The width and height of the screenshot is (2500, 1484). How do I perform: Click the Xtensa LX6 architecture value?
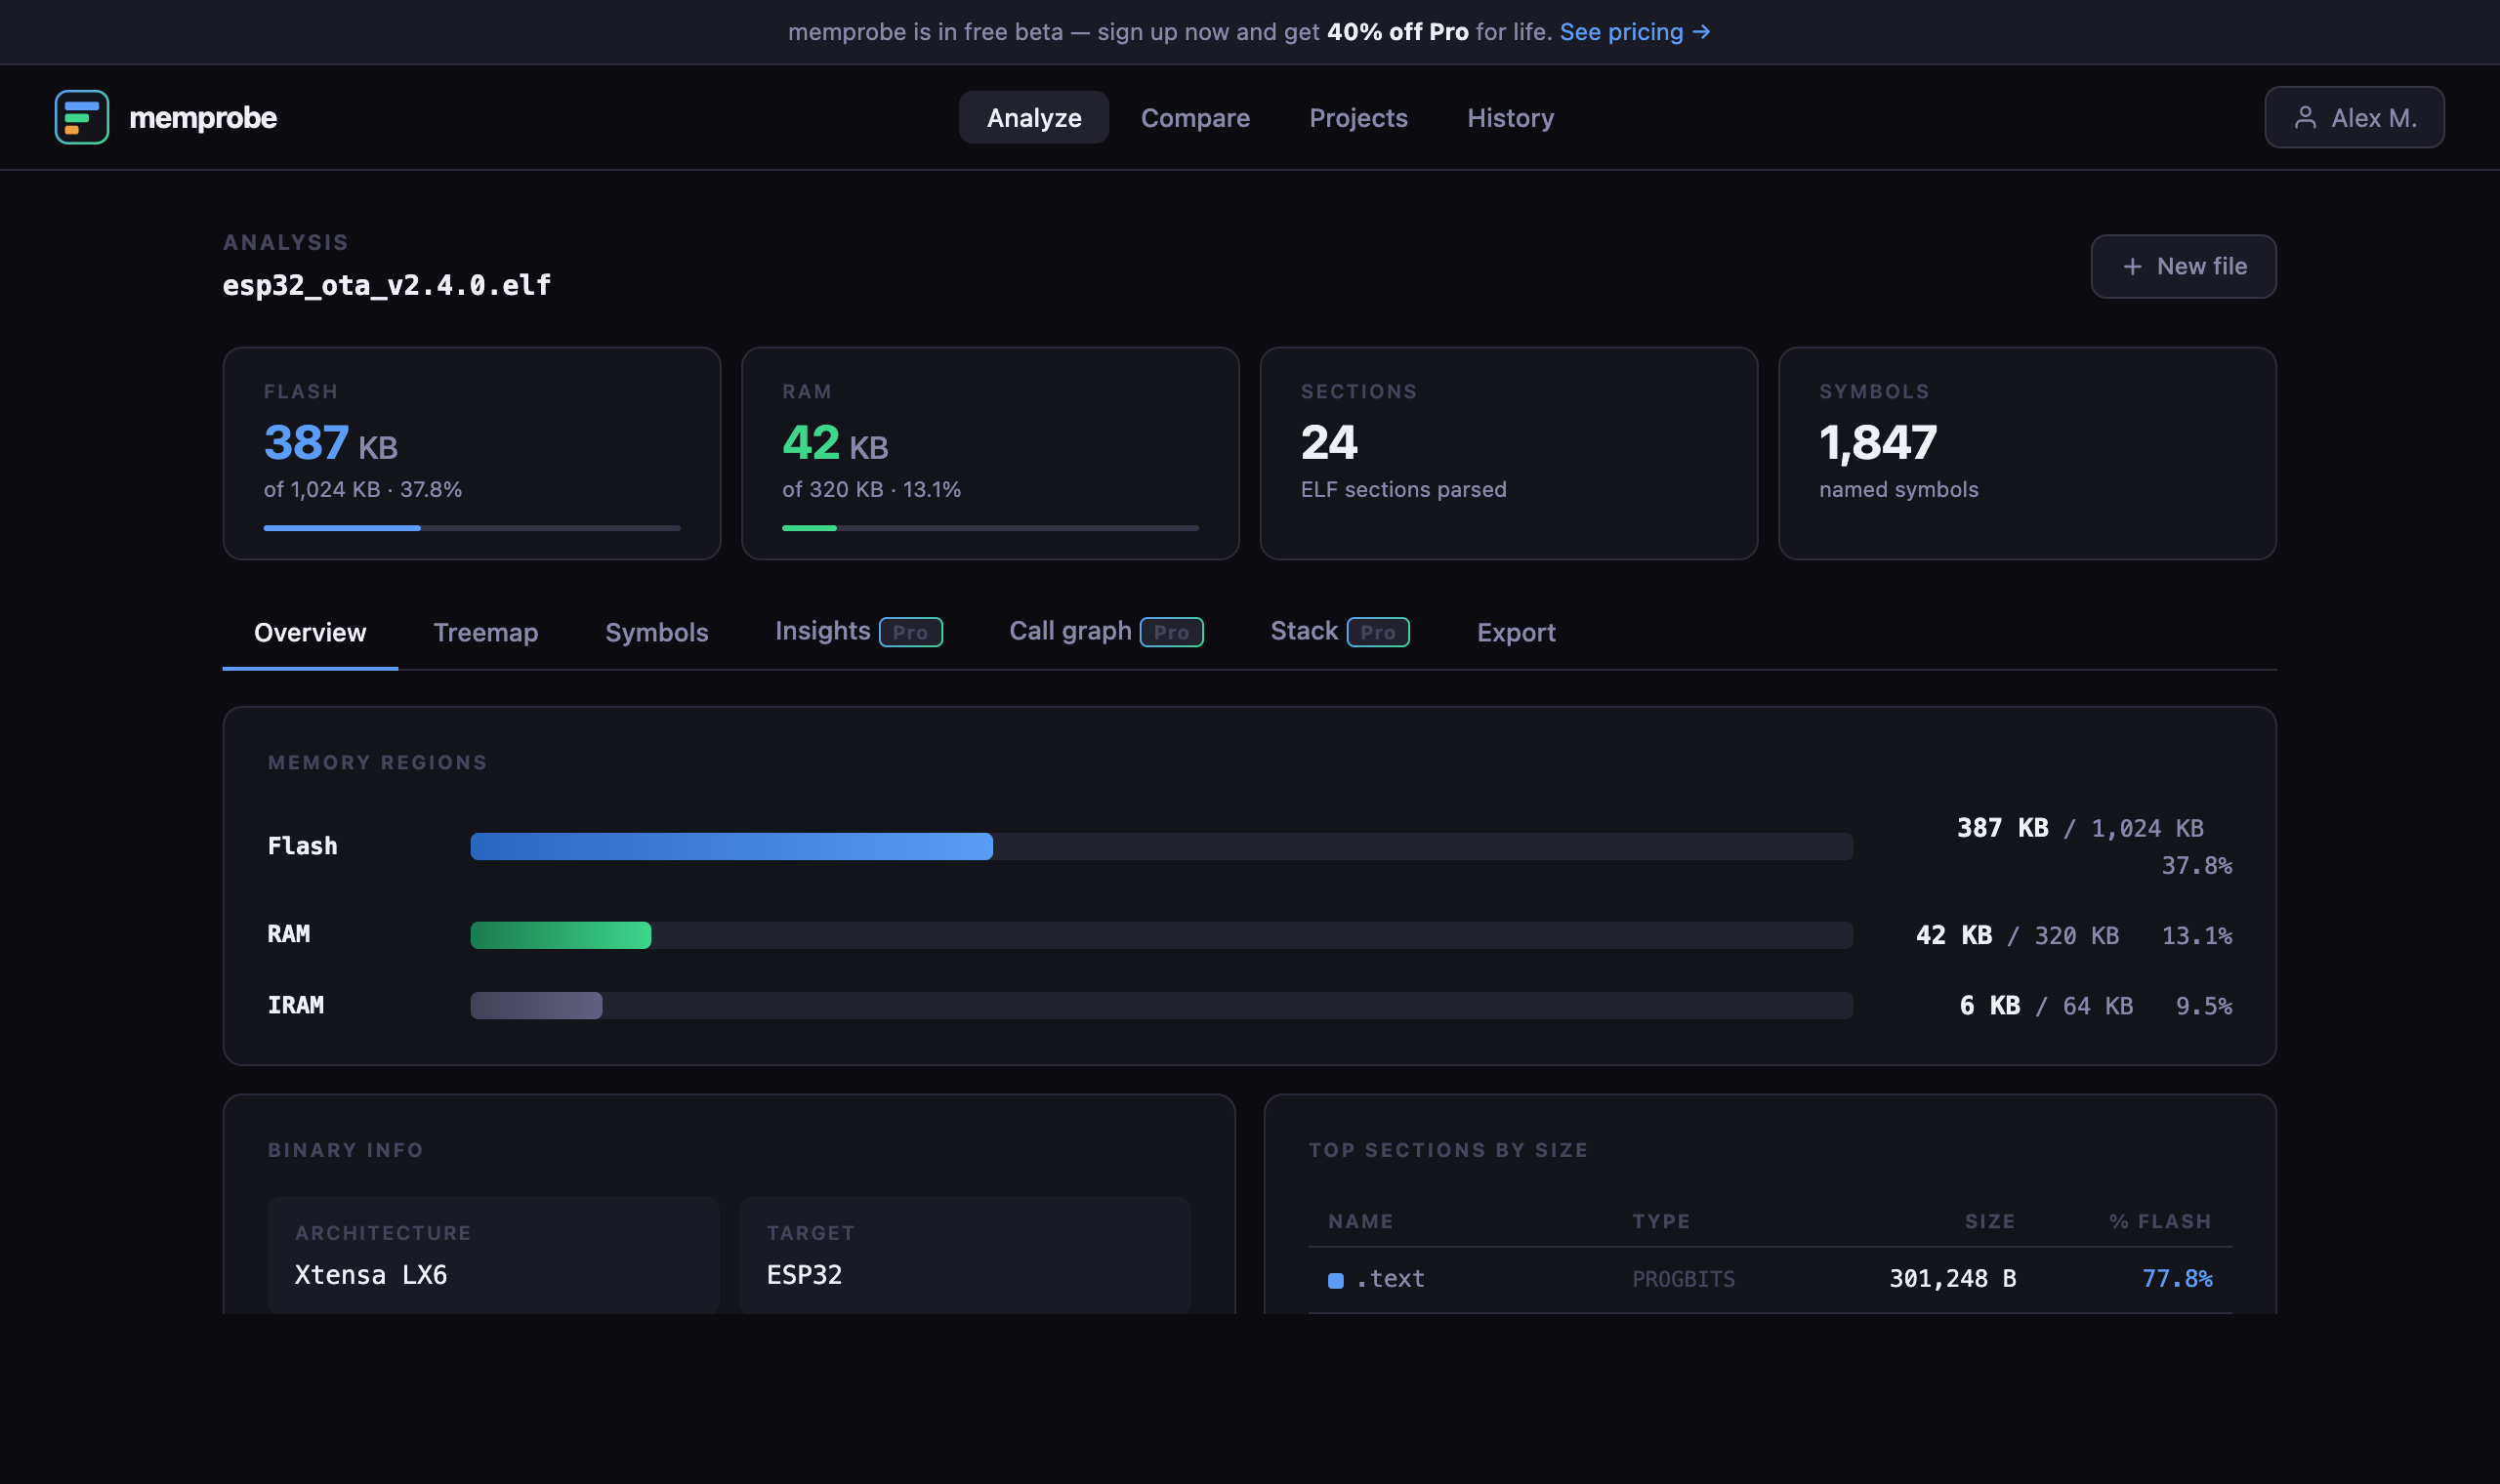coord(371,1275)
